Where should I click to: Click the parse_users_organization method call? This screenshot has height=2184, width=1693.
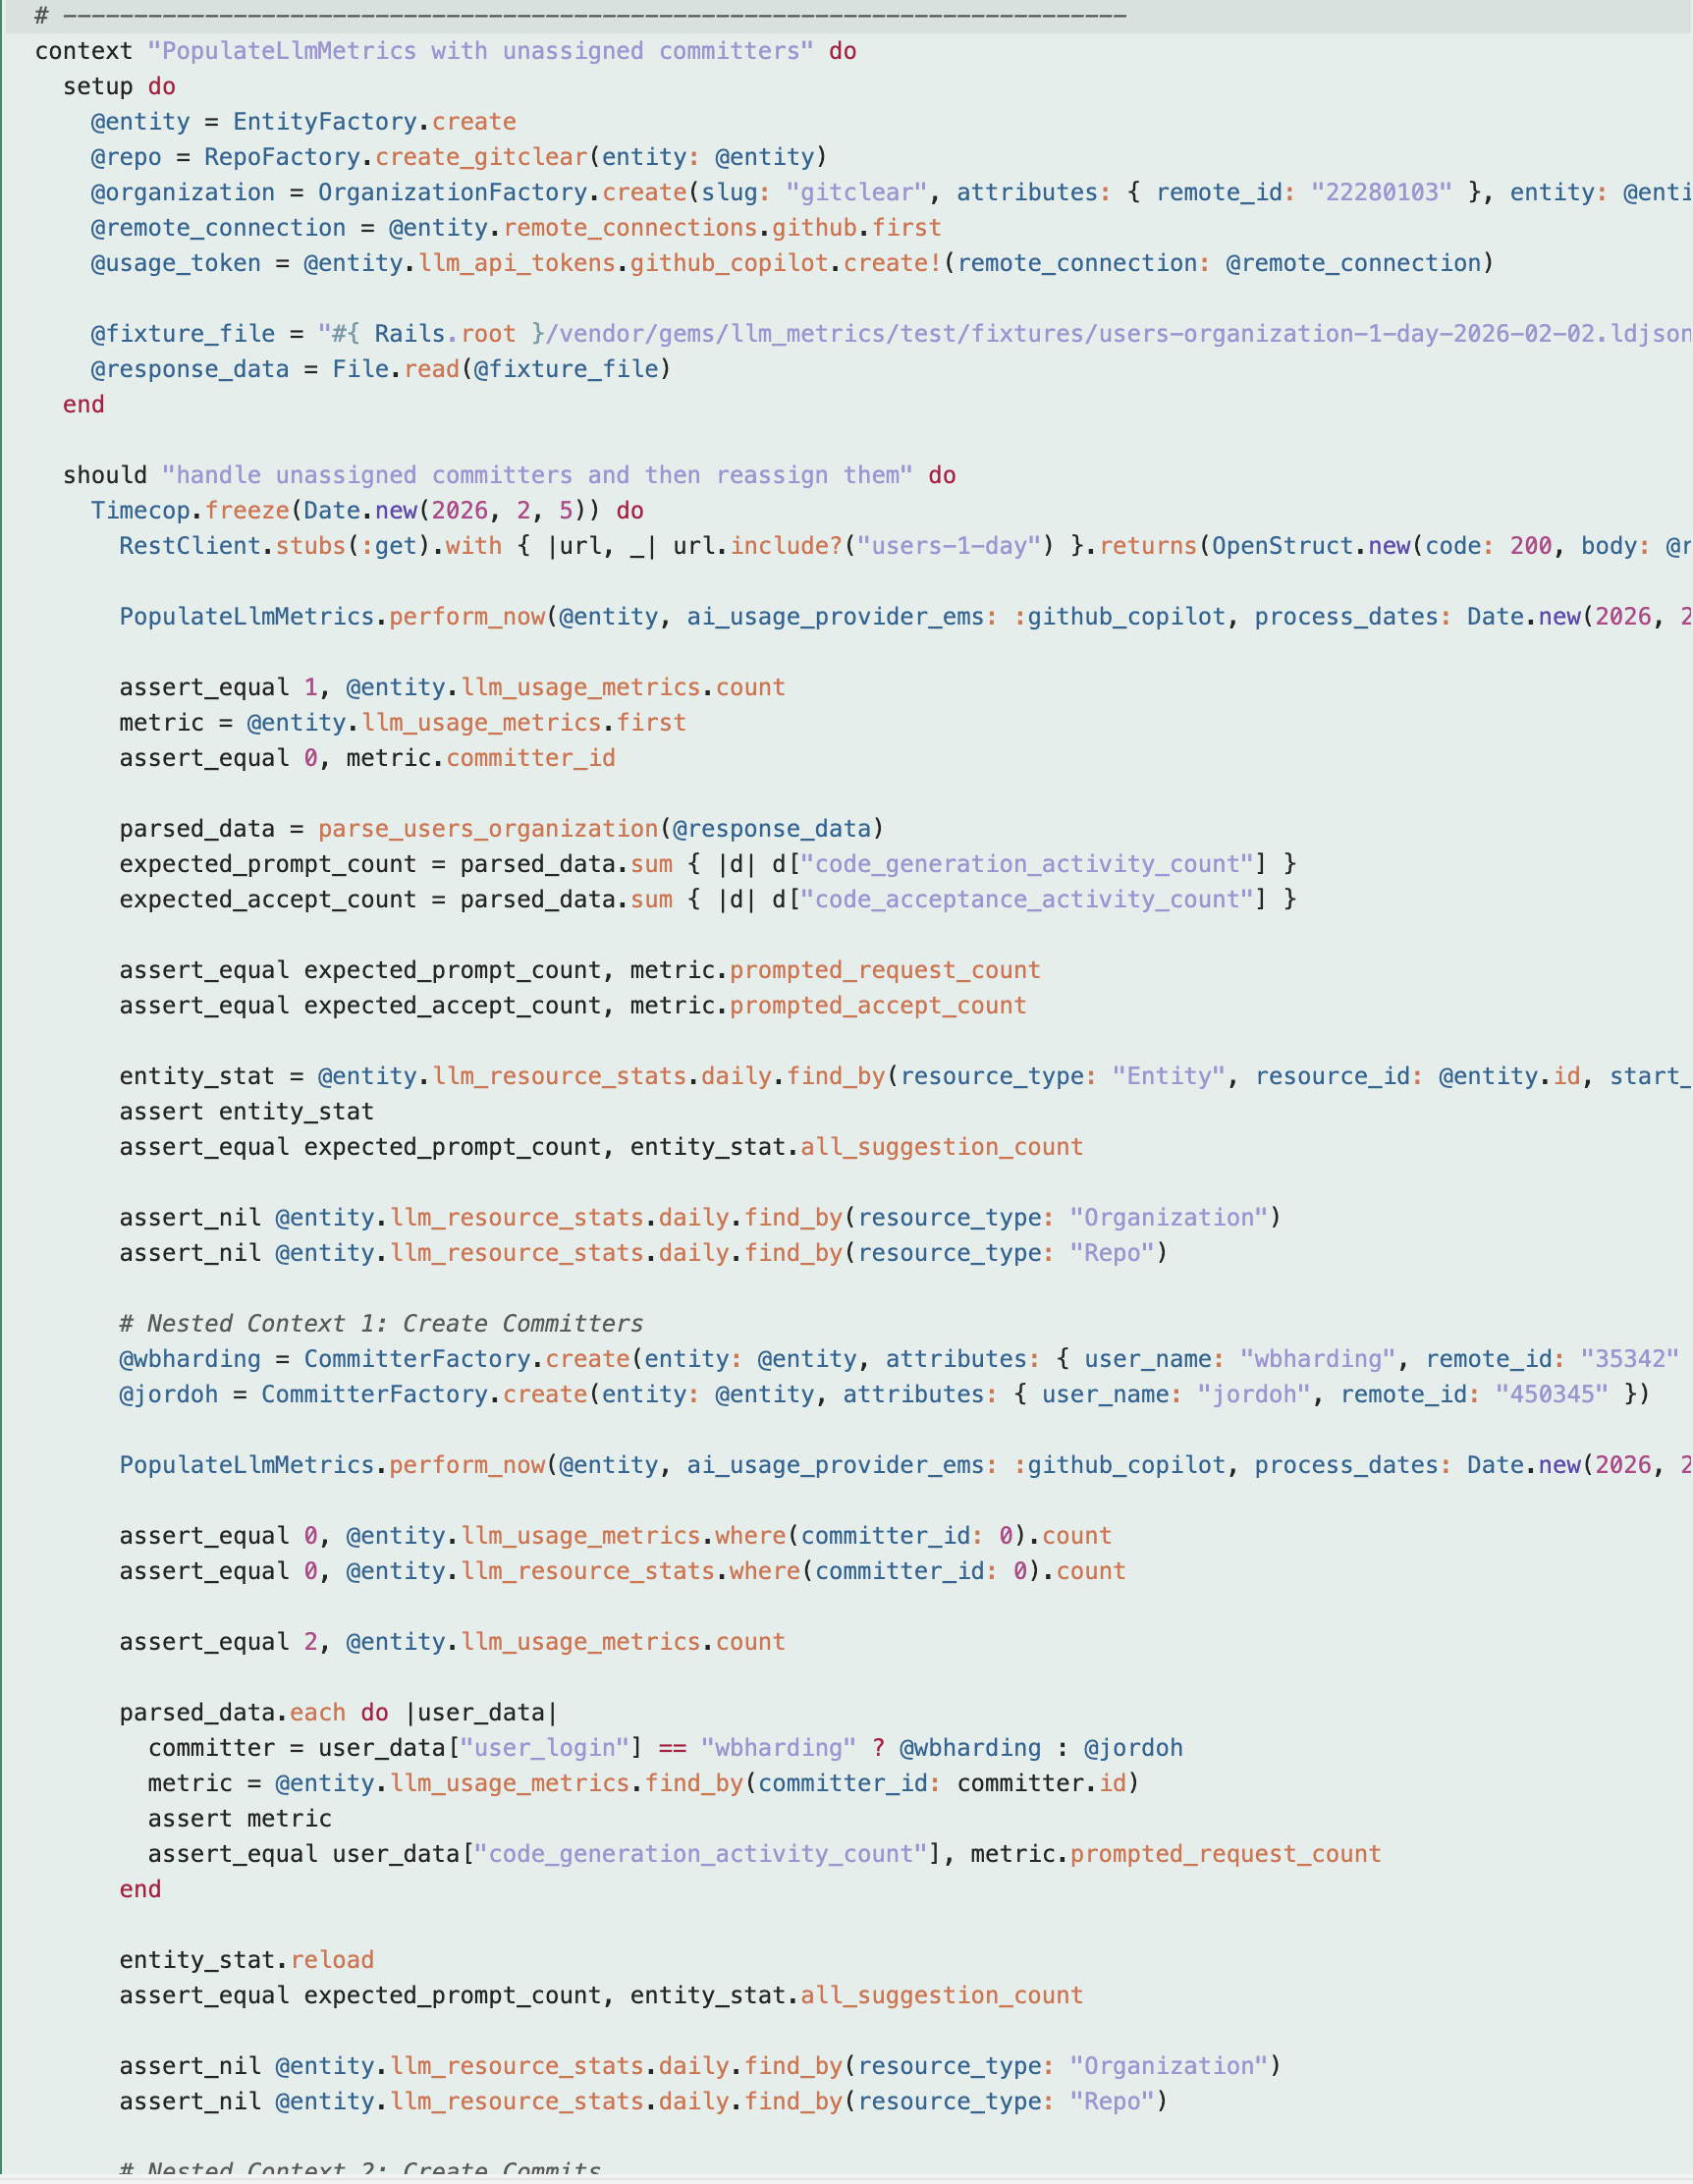click(487, 829)
